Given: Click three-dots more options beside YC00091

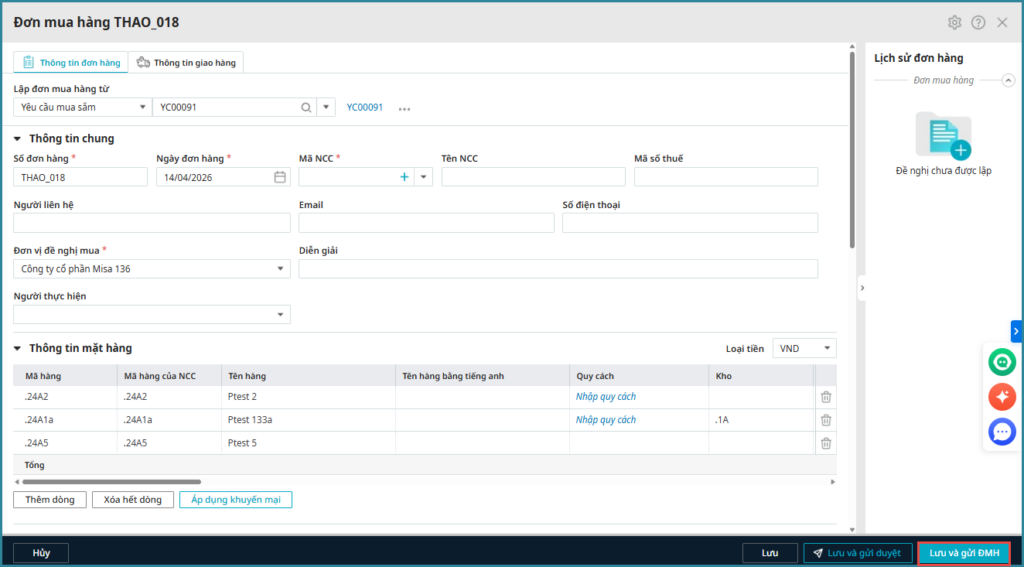Looking at the screenshot, I should 405,108.
